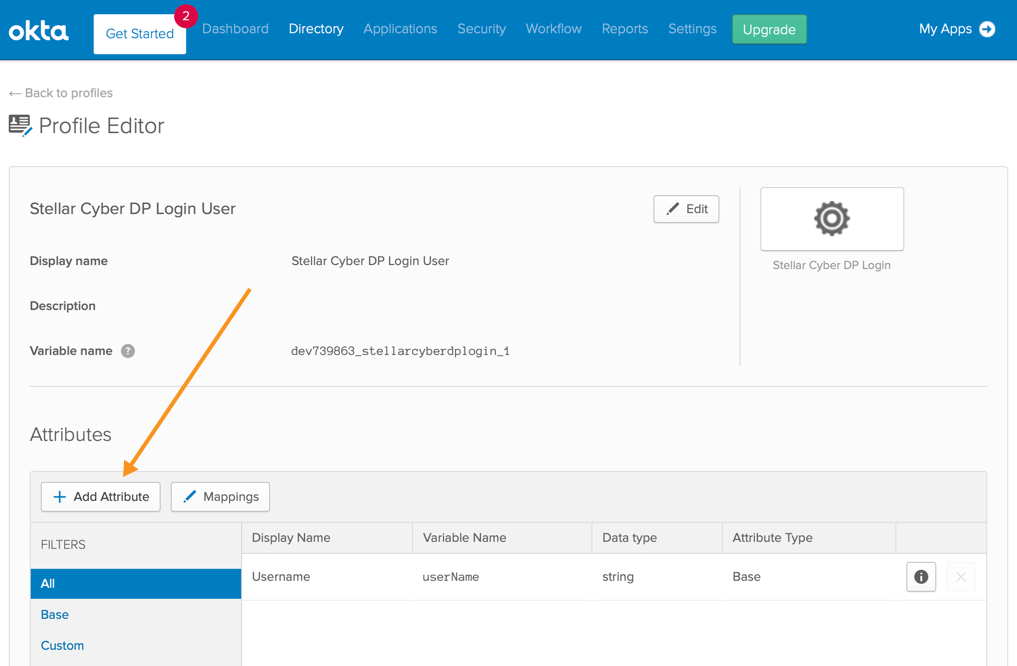This screenshot has width=1017, height=666.
Task: Select the All filter
Action: pos(136,584)
